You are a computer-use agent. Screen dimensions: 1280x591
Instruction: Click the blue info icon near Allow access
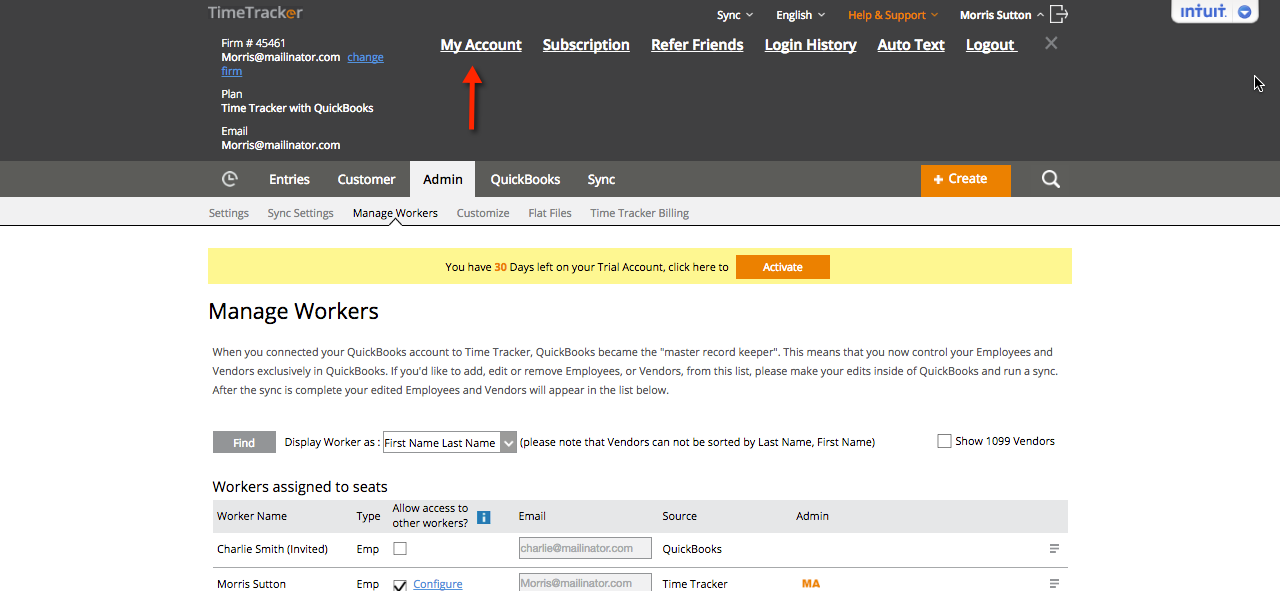pos(484,517)
